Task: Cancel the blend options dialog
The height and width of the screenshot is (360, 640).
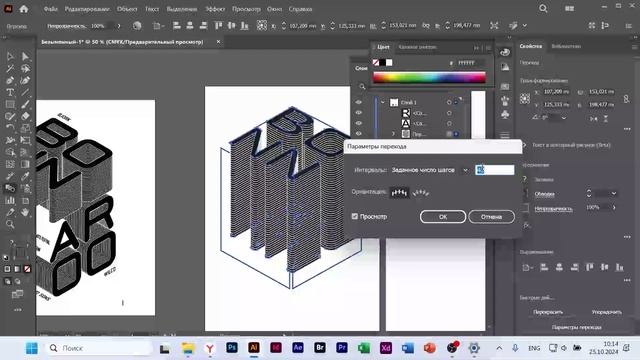Action: pyautogui.click(x=491, y=217)
